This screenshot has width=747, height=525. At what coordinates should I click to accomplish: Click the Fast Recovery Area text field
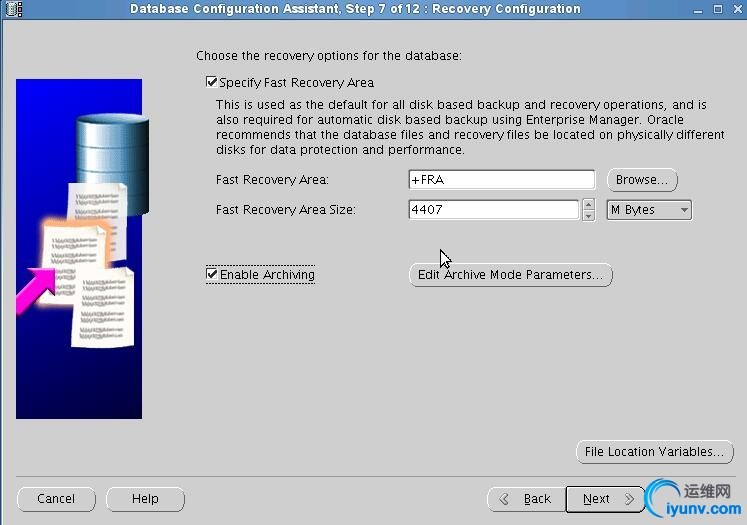coord(502,180)
